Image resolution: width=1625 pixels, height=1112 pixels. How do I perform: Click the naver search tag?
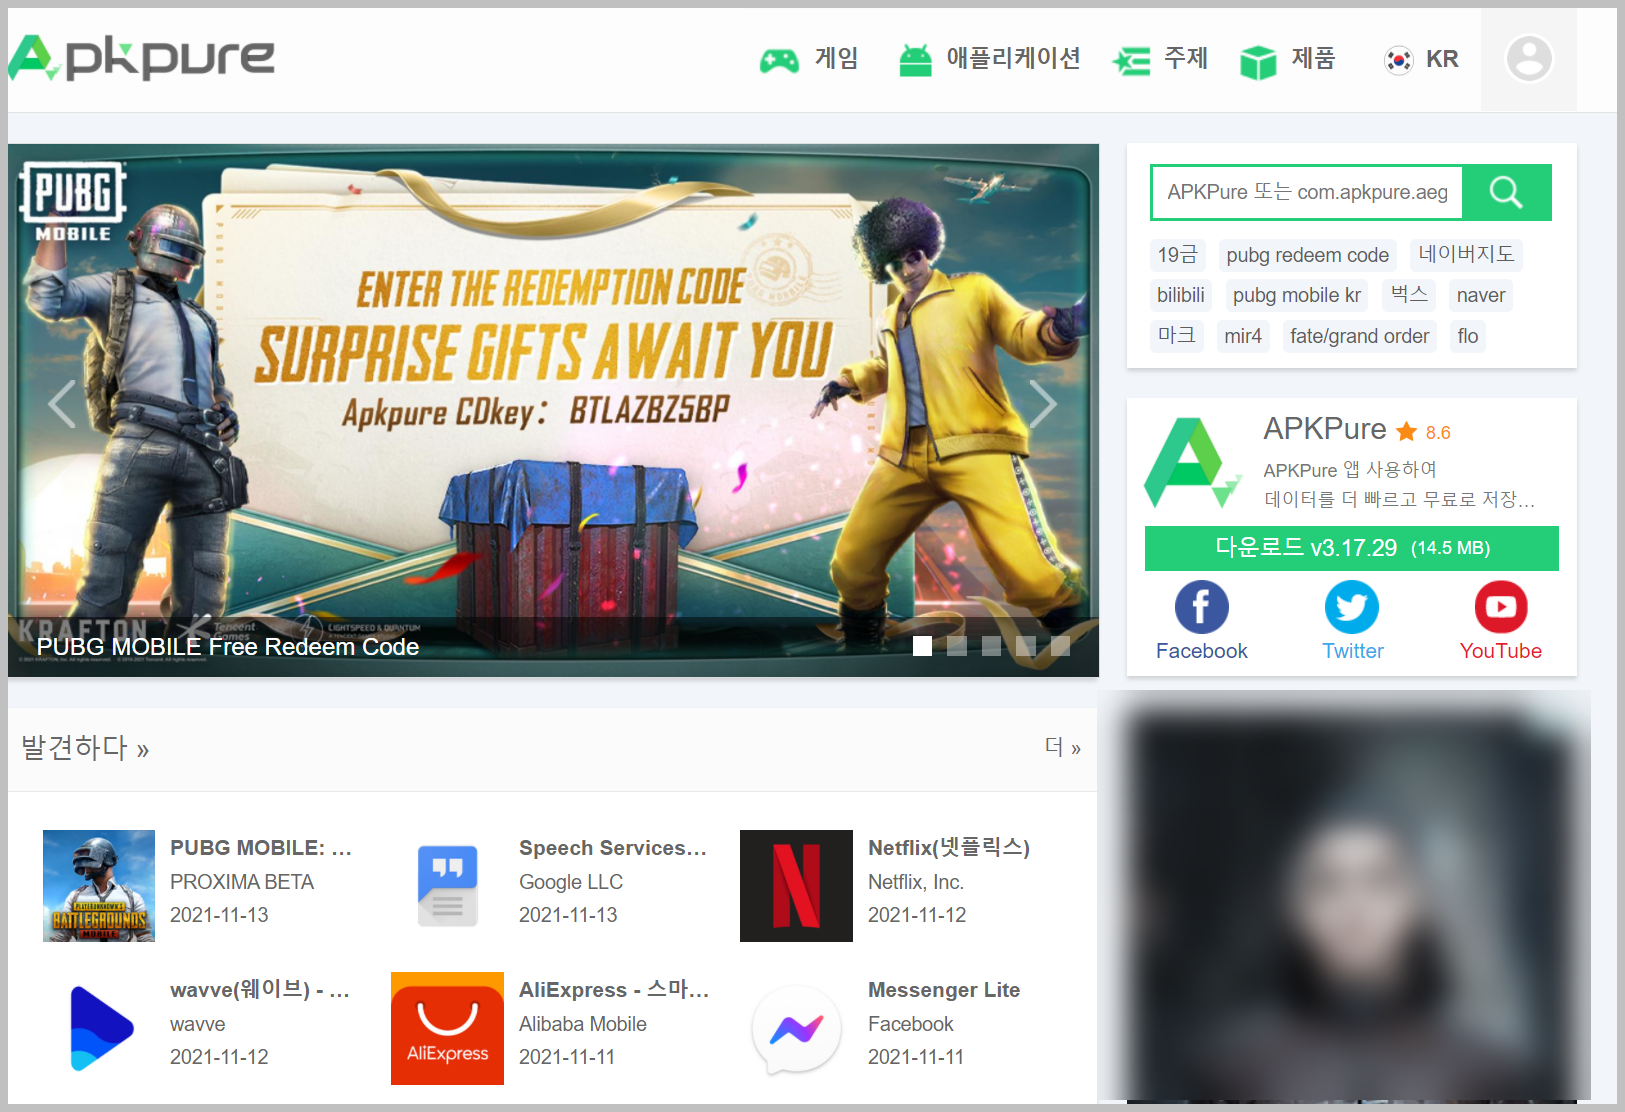point(1481,295)
